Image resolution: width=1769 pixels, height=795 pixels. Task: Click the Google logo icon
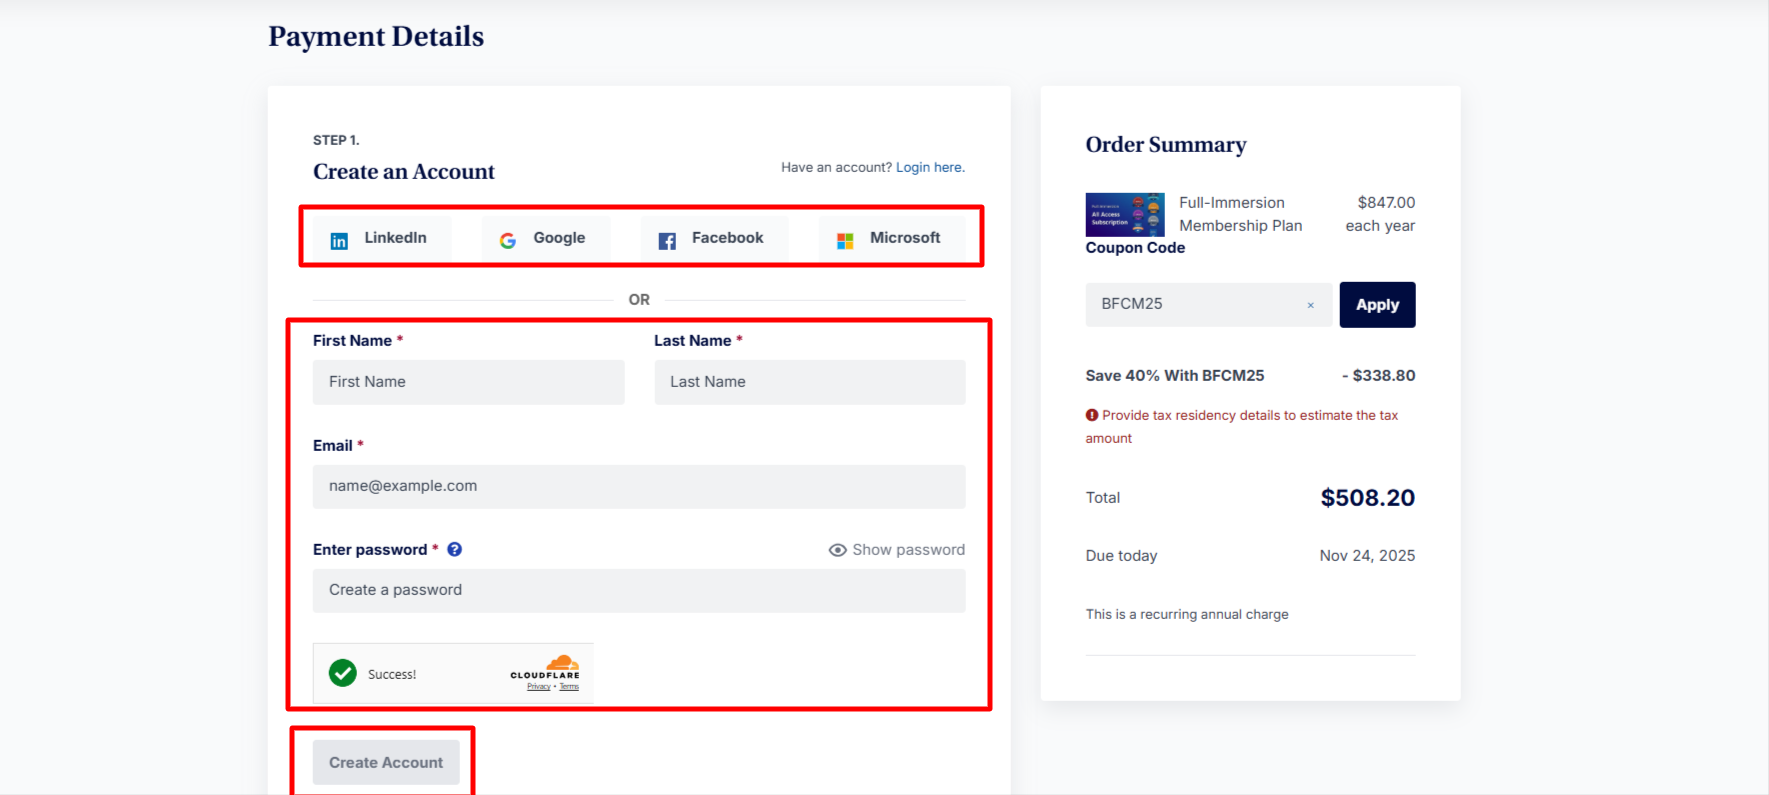coord(508,240)
